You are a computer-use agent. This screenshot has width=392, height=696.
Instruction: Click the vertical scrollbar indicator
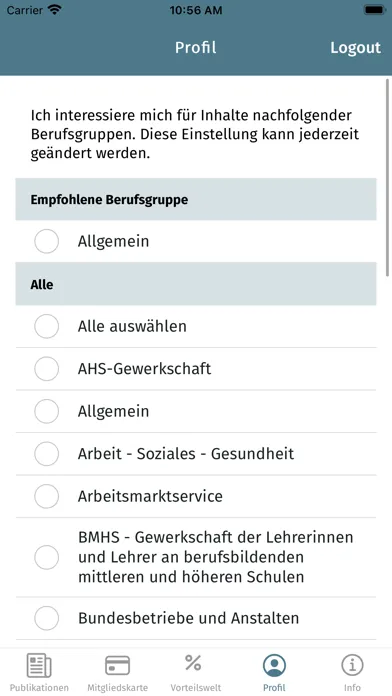[x=388, y=178]
